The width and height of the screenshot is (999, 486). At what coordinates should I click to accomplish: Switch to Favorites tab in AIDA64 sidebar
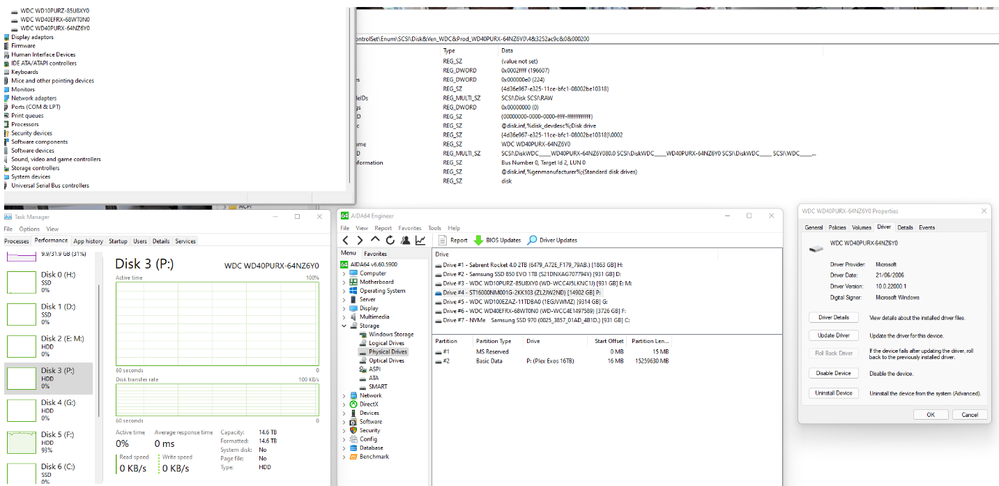[375, 254]
